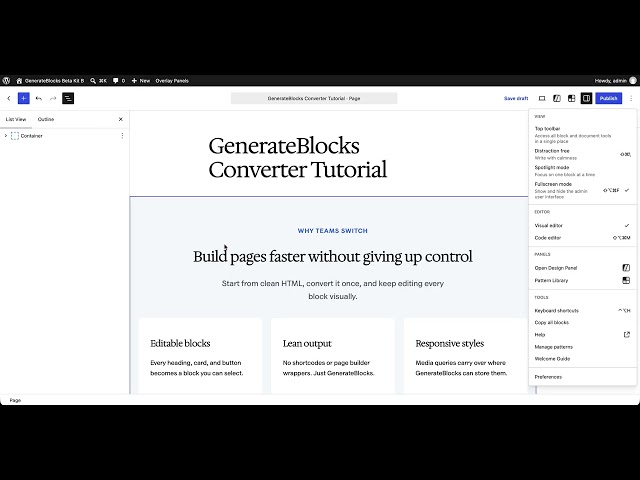The width and height of the screenshot is (640, 480).
Task: Click paragraph starting Start from clean HTML
Action: (333, 290)
